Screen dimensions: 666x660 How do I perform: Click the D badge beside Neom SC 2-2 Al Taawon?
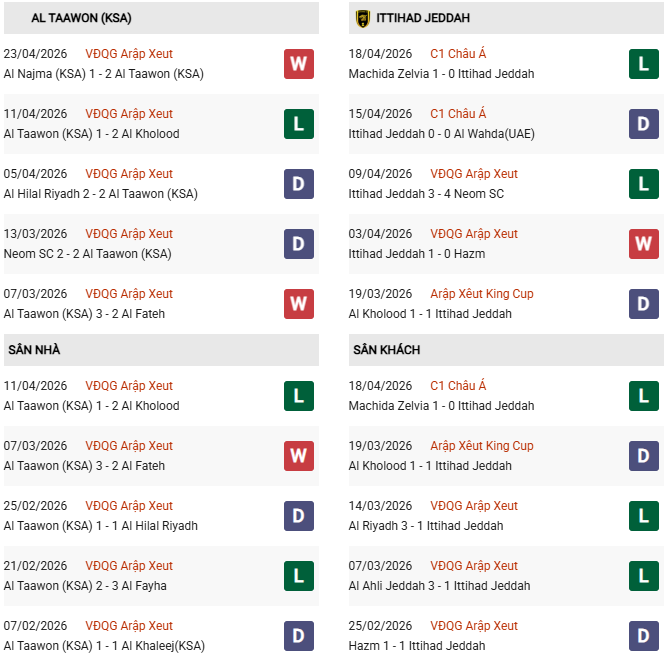click(299, 244)
